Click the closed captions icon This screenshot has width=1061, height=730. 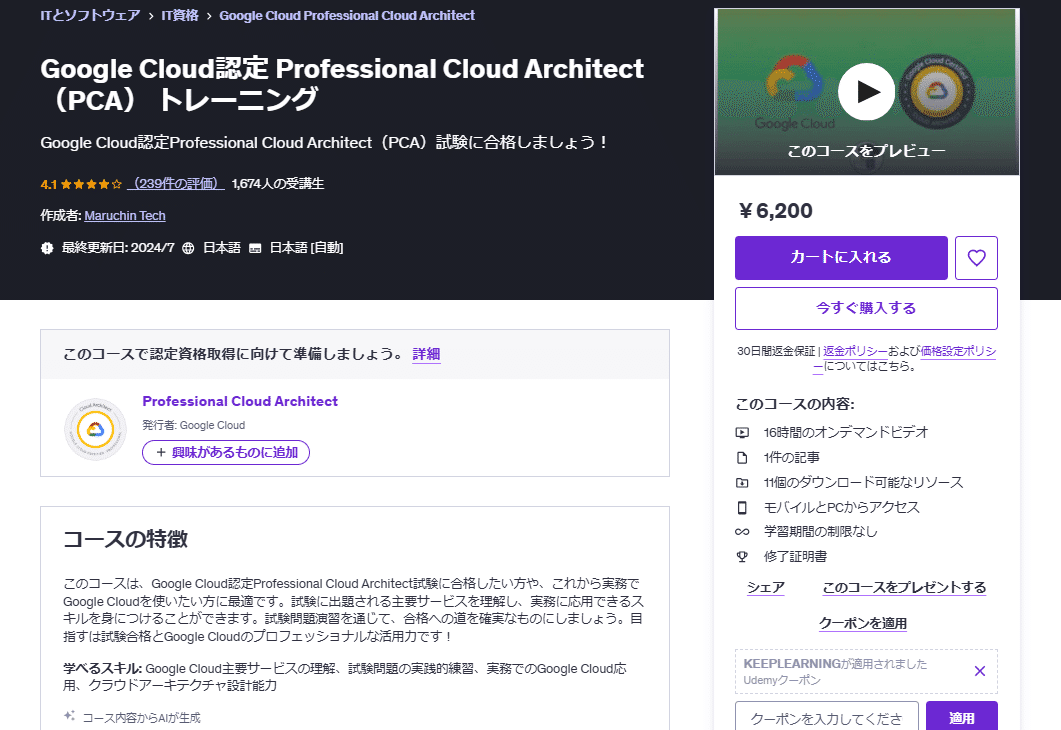point(255,248)
